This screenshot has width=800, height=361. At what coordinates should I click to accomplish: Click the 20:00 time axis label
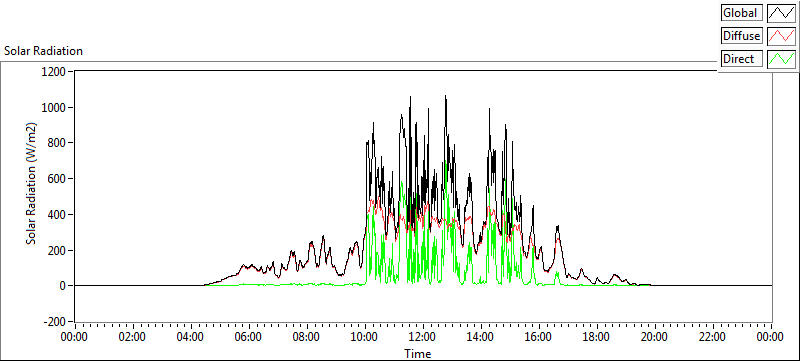click(x=655, y=337)
